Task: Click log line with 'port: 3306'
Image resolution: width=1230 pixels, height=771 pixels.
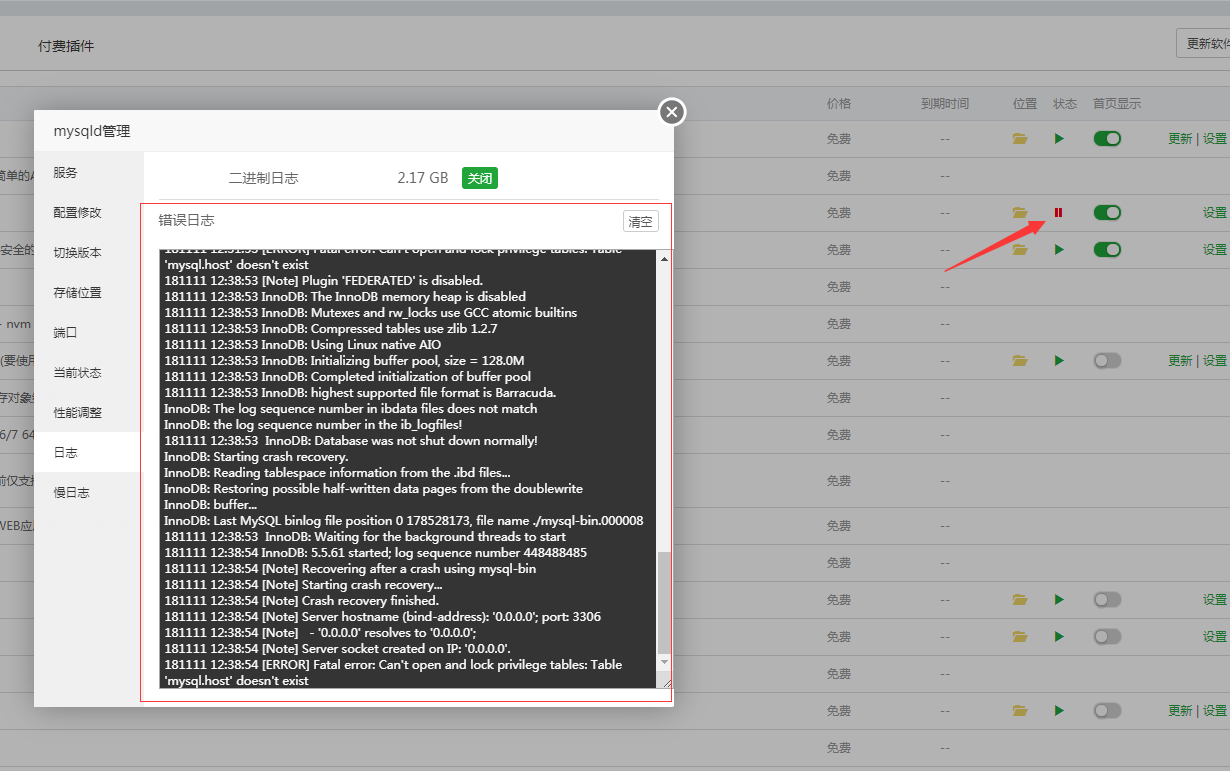Action: pos(383,617)
